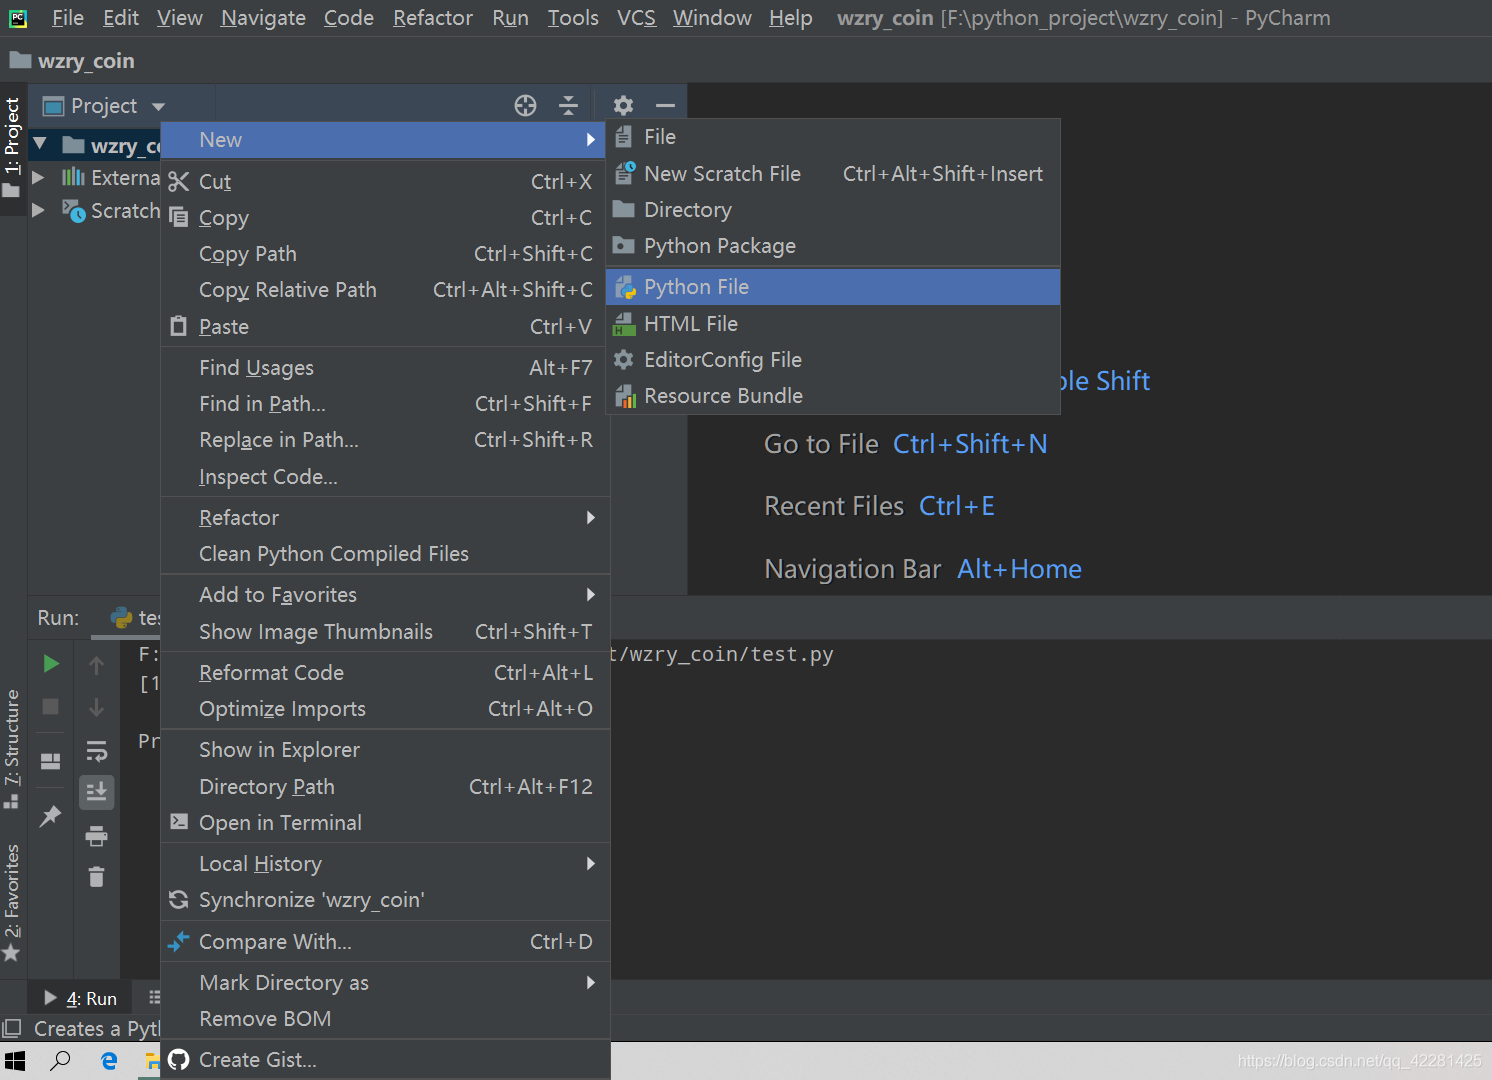
Task: Click the green Run play icon
Action: 51,664
